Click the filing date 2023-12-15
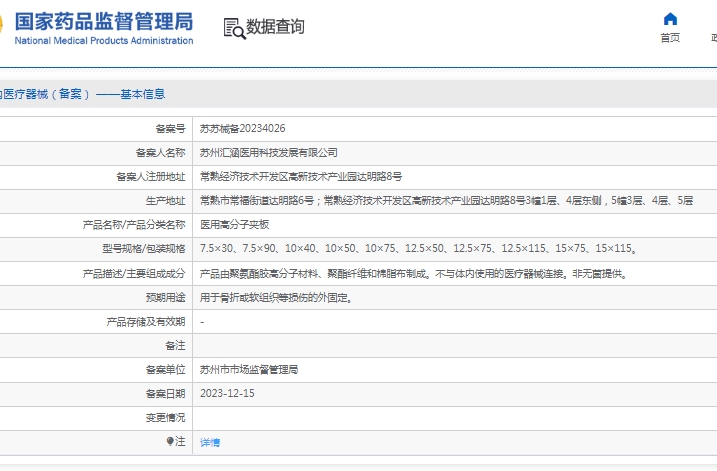 tap(227, 393)
